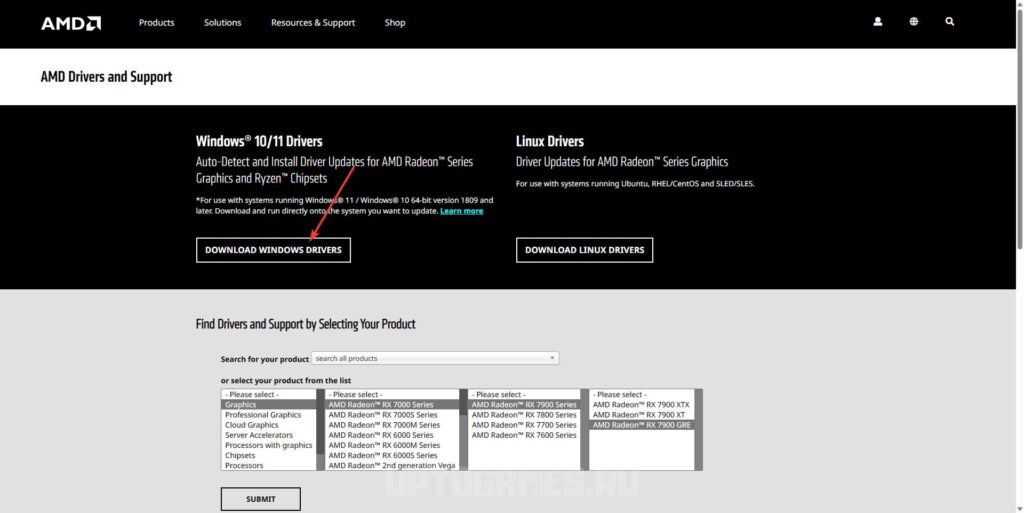Click the search magnifier icon
Screen dimensions: 1024x513
click(x=950, y=22)
